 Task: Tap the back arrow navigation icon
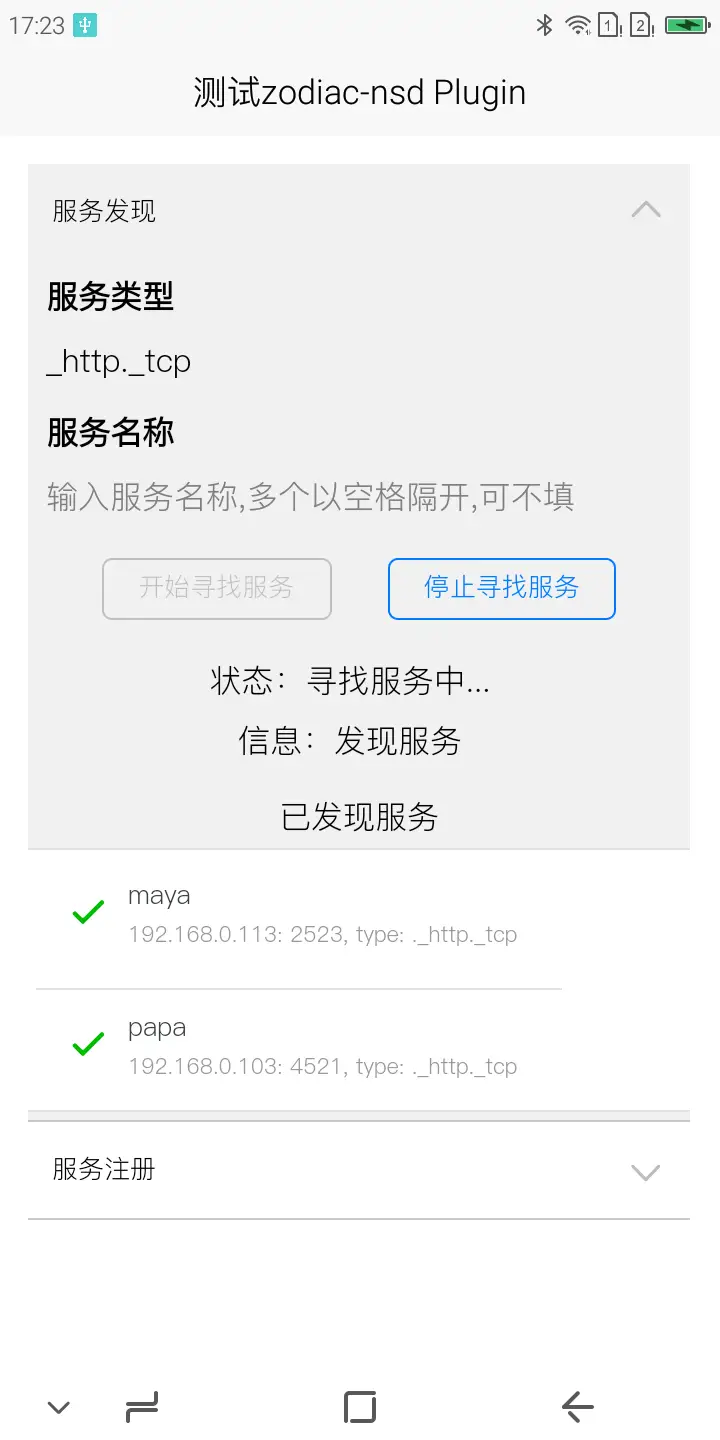point(578,1407)
